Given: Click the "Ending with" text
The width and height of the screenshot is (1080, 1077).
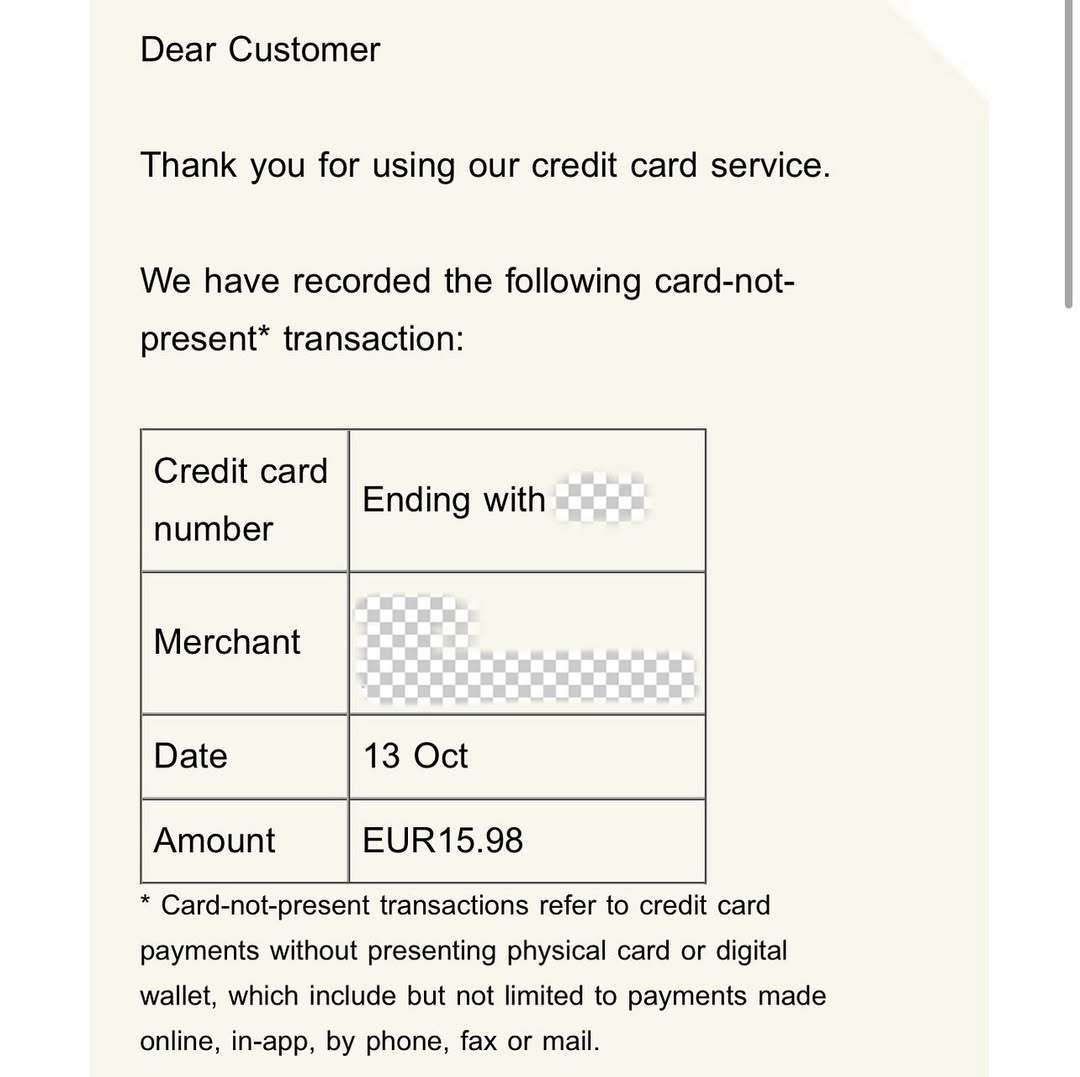Looking at the screenshot, I should click(x=453, y=500).
